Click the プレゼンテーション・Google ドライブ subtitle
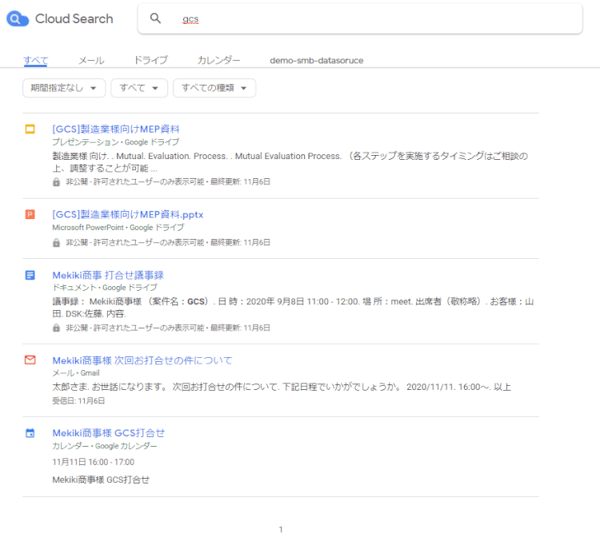Image resolution: width=600 pixels, height=549 pixels. pyautogui.click(x=116, y=142)
